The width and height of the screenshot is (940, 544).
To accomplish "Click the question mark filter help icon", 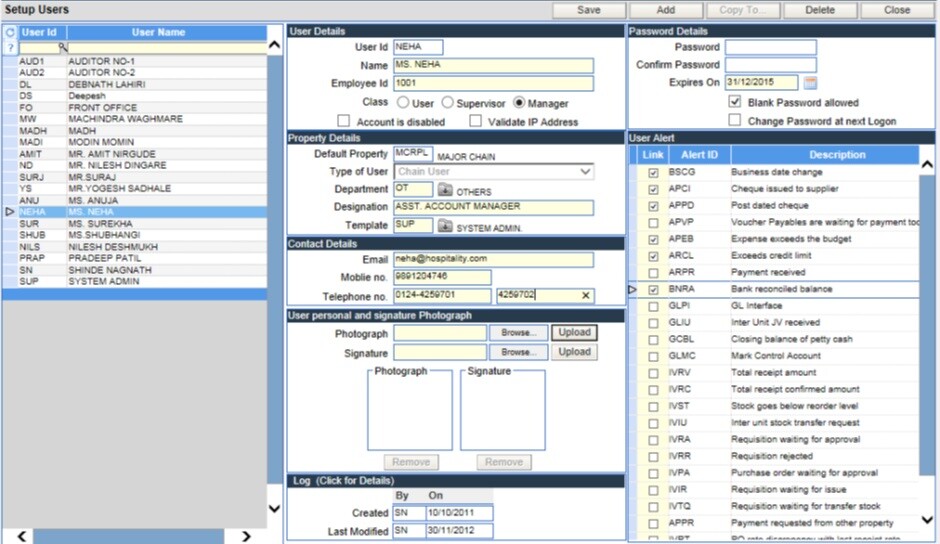I will pyautogui.click(x=10, y=47).
